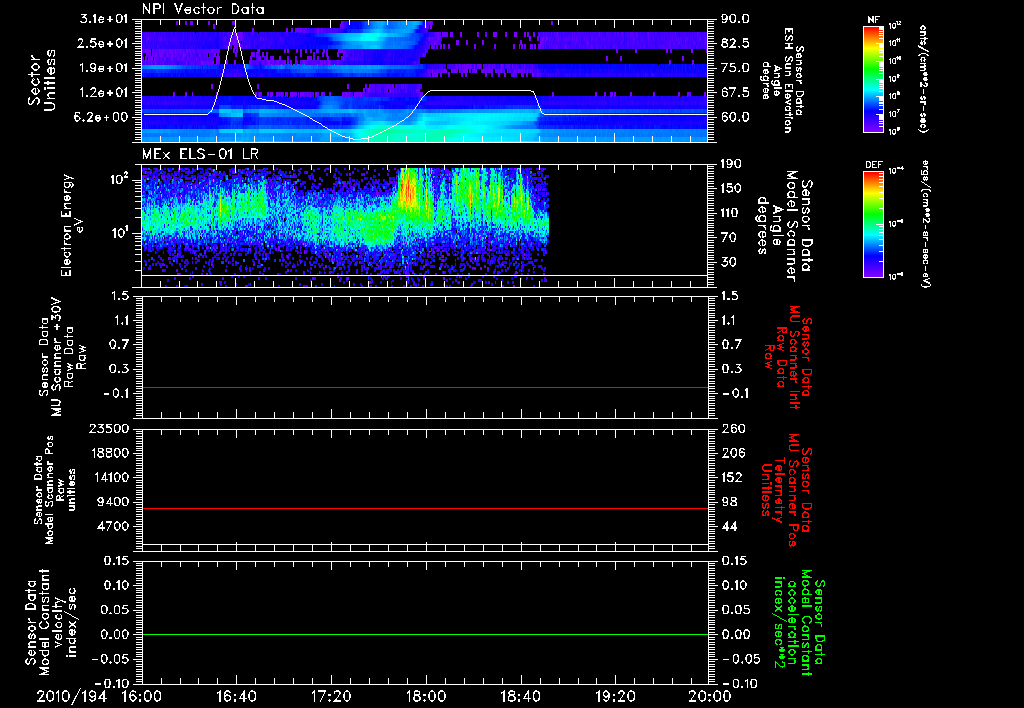Viewport: 1024px width, 708px height.
Task: Click the 'MU Scanner +30V Raw Data' axis title
Action: click(x=63, y=357)
